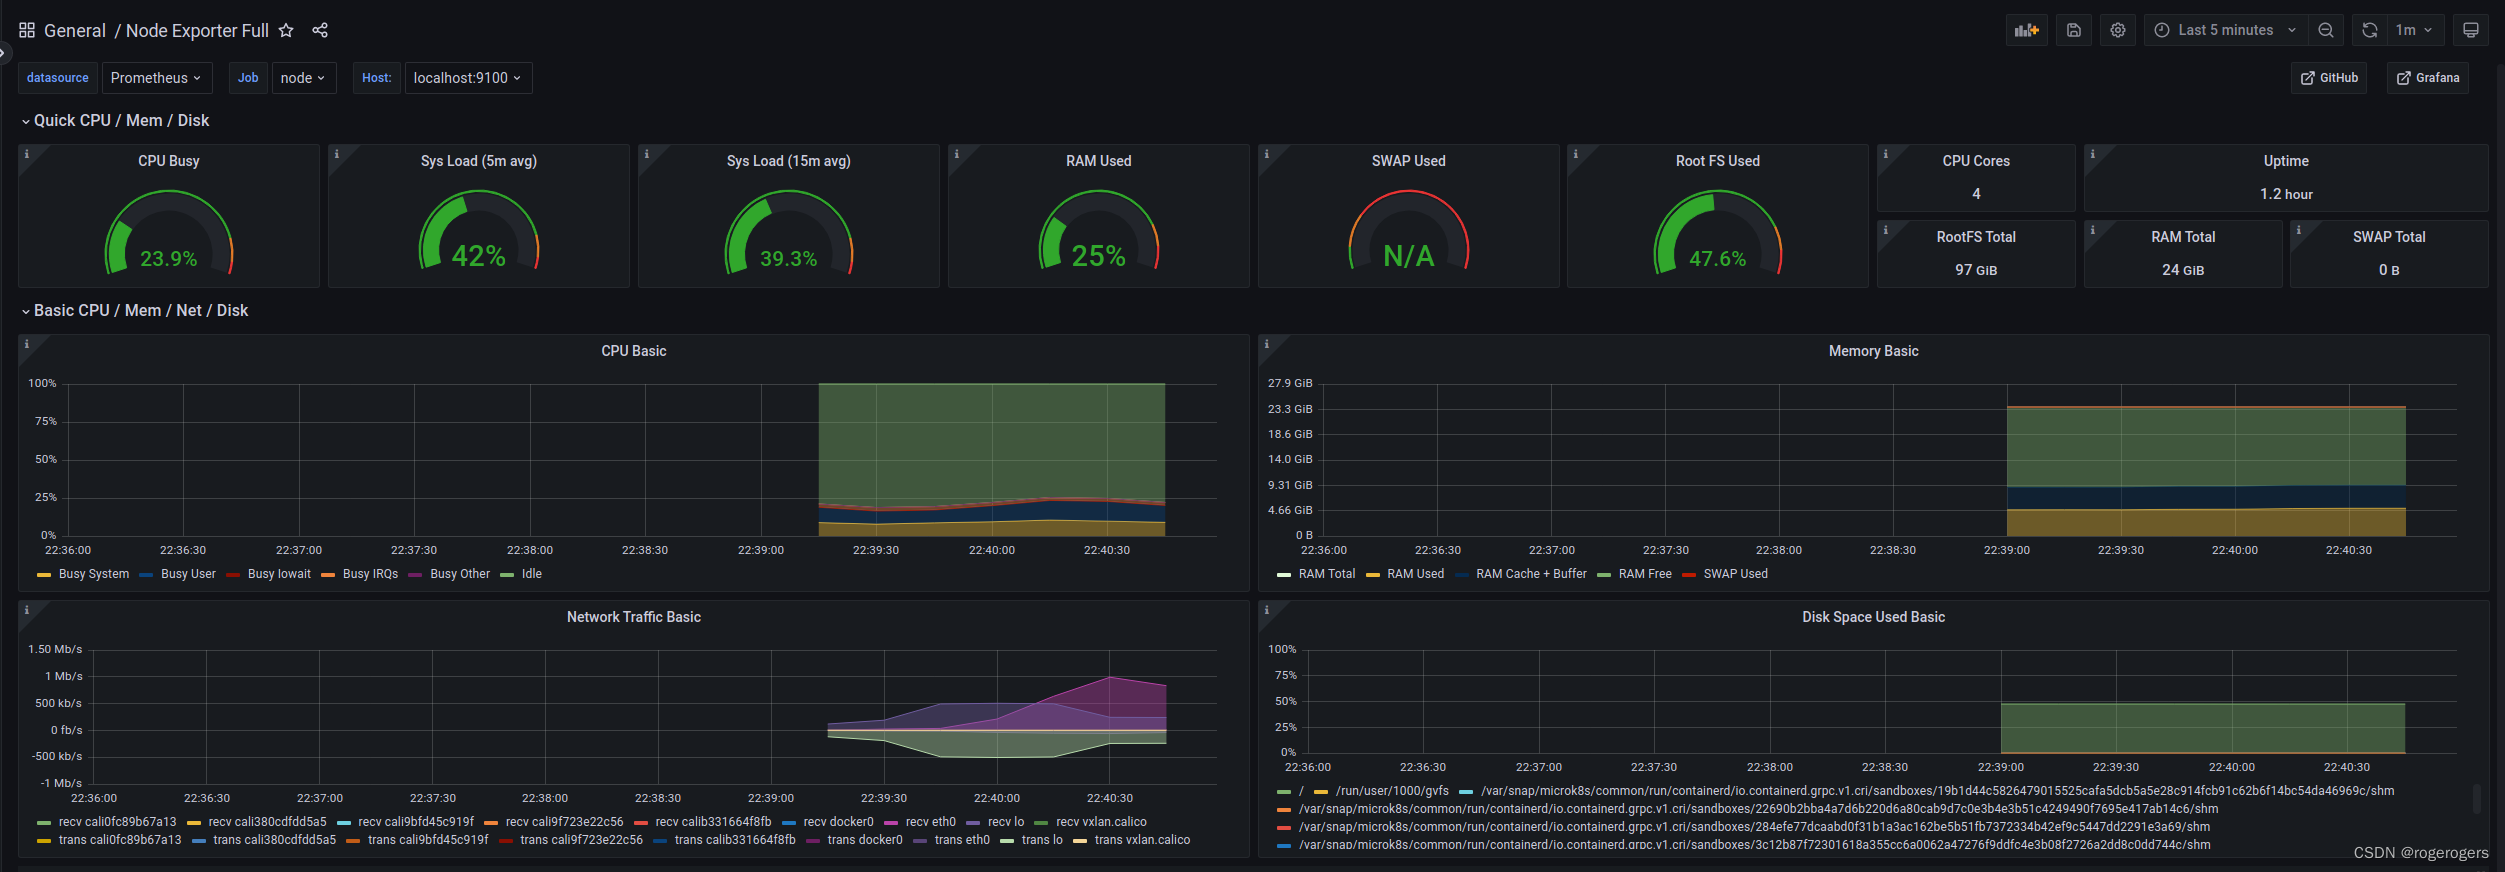The width and height of the screenshot is (2505, 872).
Task: Open the Disk Space Used Basic title menu
Action: 1873,617
